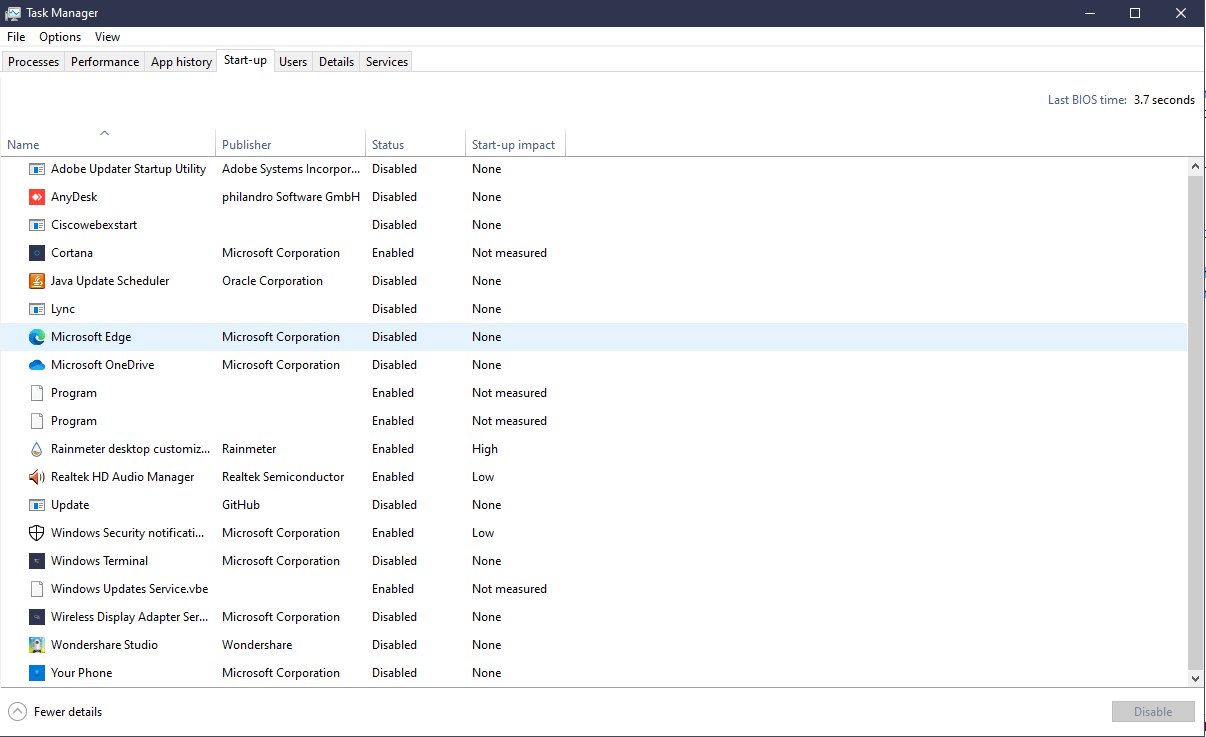Select the 'Windows Terminal' entry name
Screen dimensions: 1206x737
click(99, 561)
